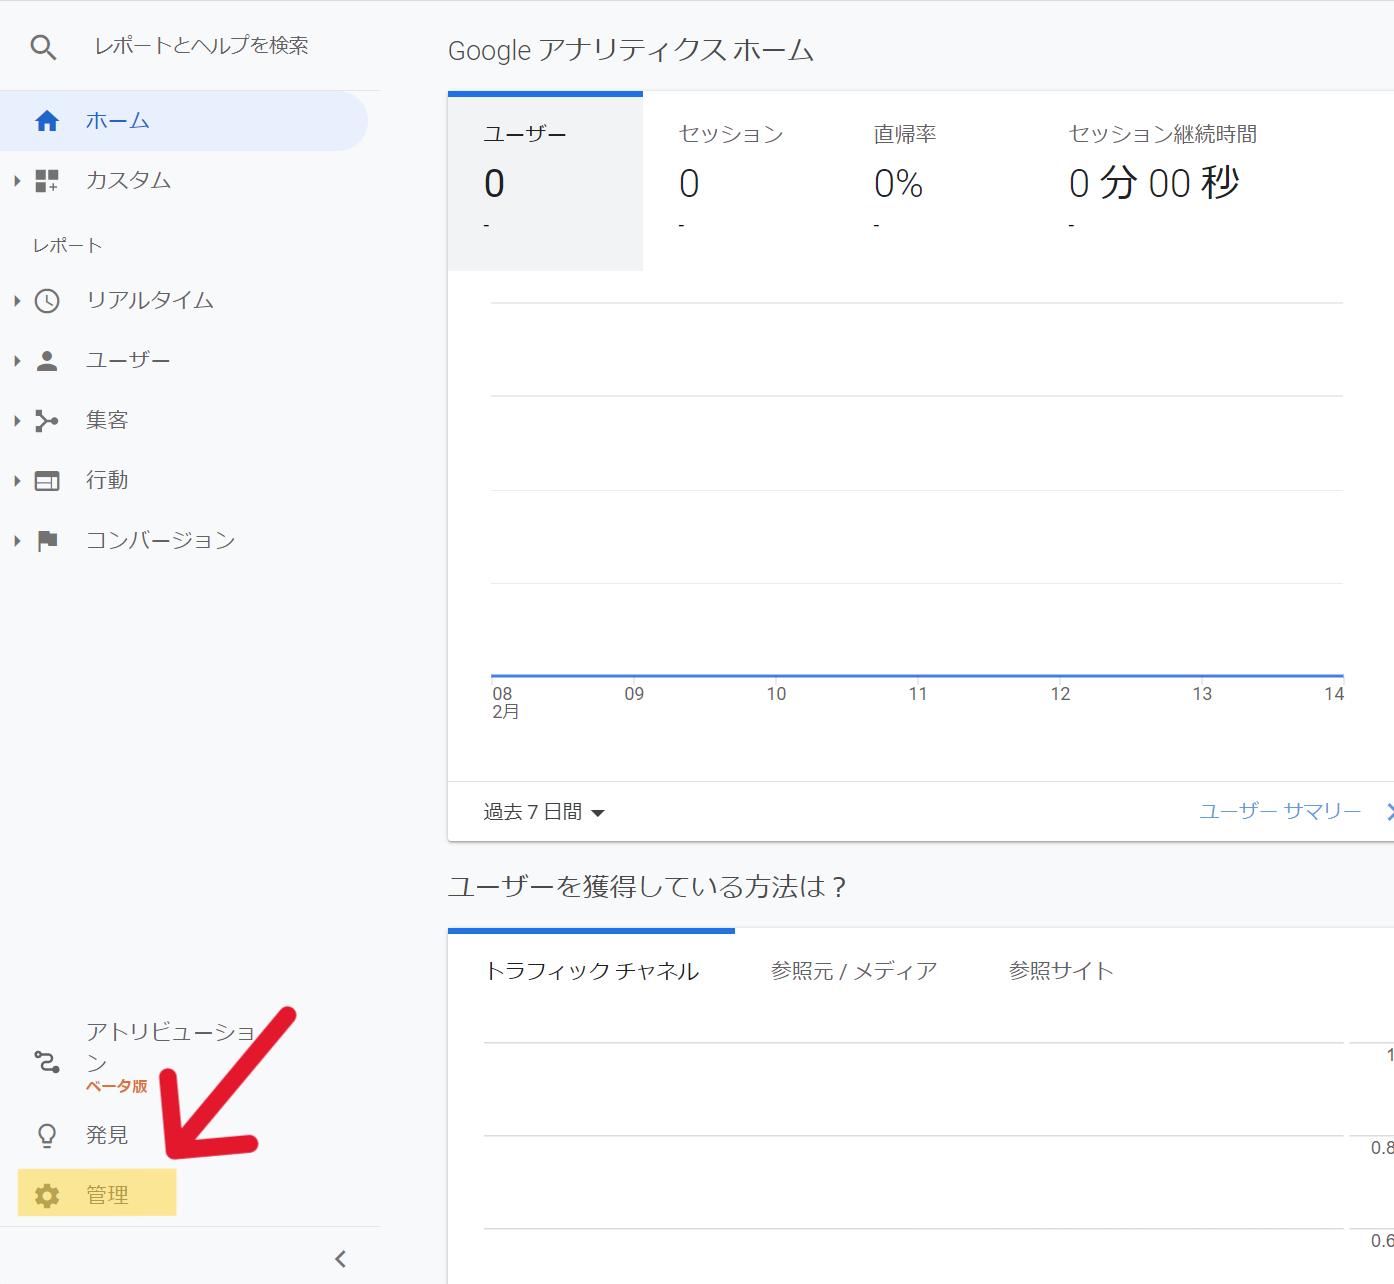Image resolution: width=1394 pixels, height=1284 pixels.
Task: Switch to 参照サイト tab
Action: pos(1061,971)
